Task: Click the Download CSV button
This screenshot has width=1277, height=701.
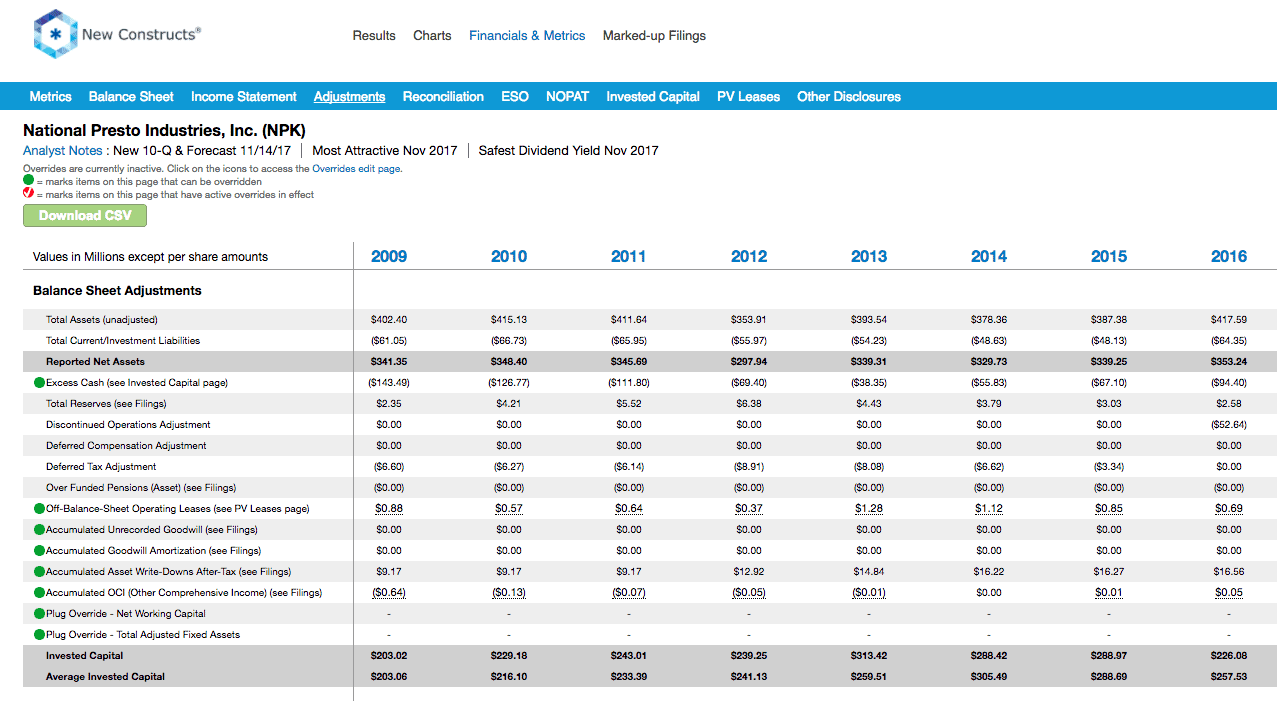Action: (85, 216)
